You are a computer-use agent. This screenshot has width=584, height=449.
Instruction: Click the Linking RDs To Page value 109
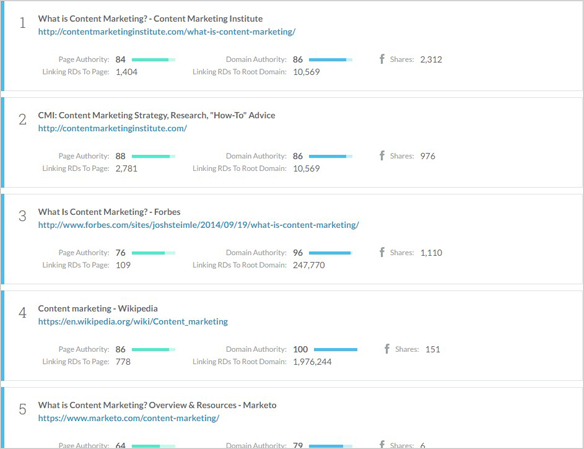pos(123,265)
